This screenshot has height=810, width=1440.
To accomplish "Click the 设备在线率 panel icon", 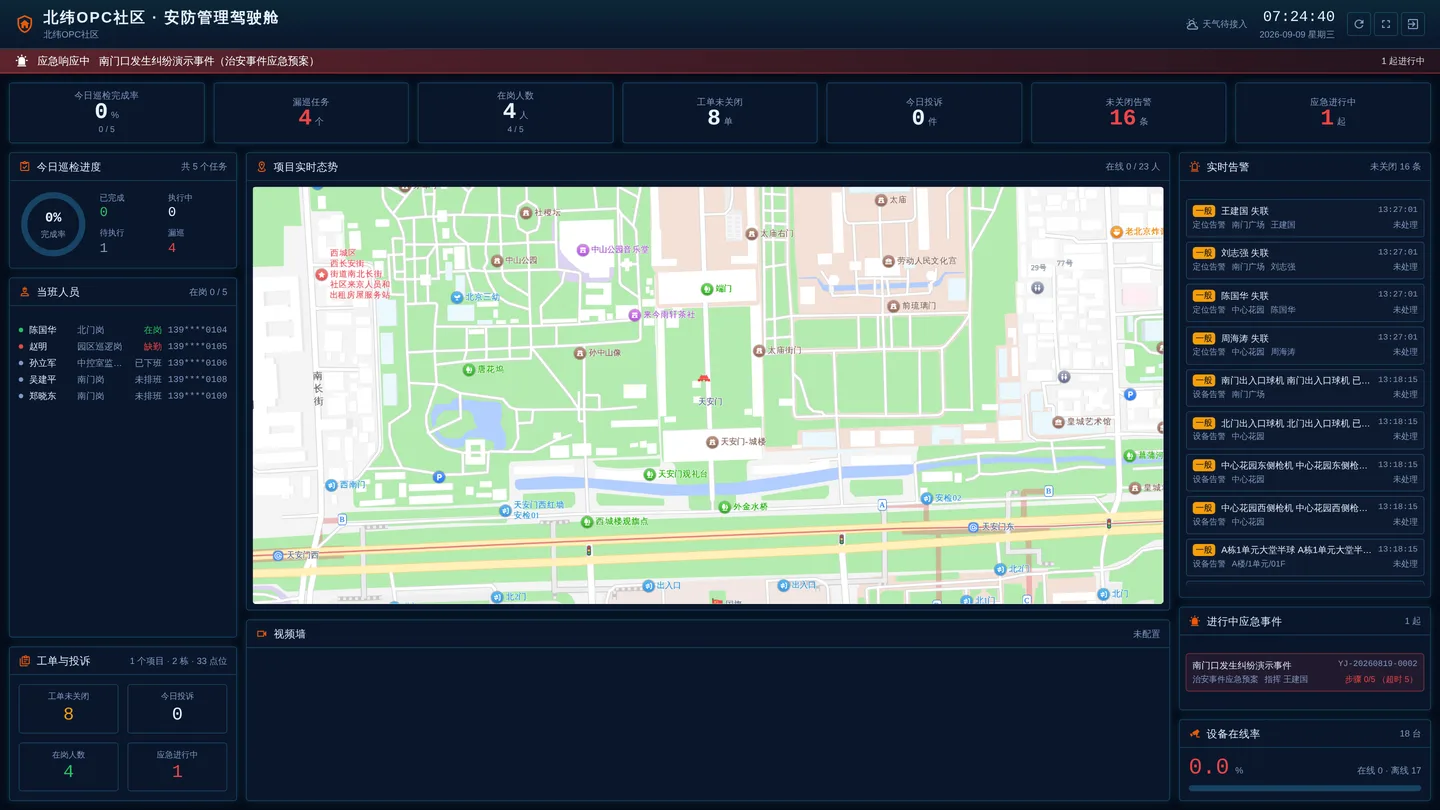I will 1194,734.
